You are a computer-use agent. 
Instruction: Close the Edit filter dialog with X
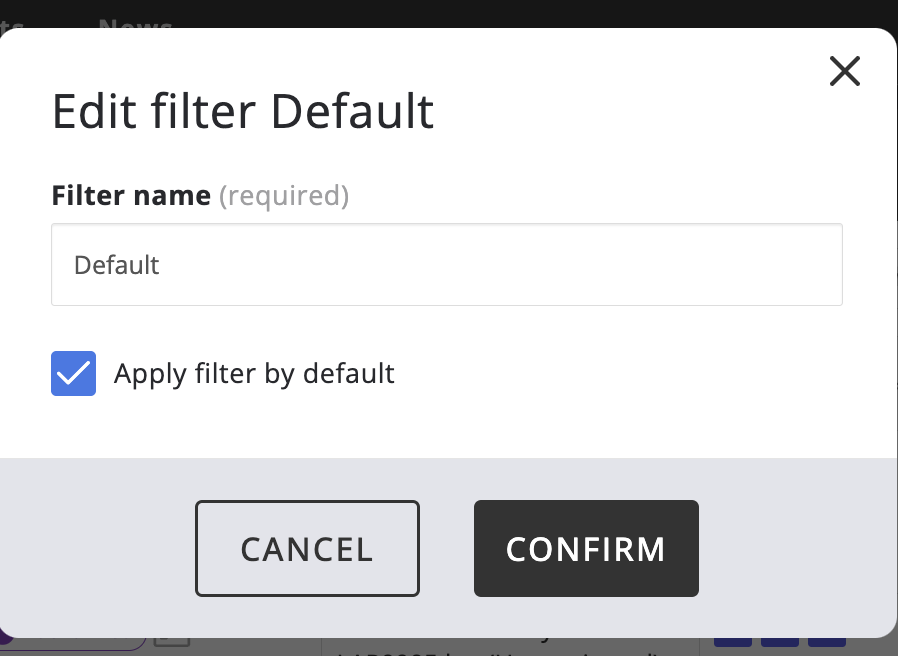pos(845,71)
